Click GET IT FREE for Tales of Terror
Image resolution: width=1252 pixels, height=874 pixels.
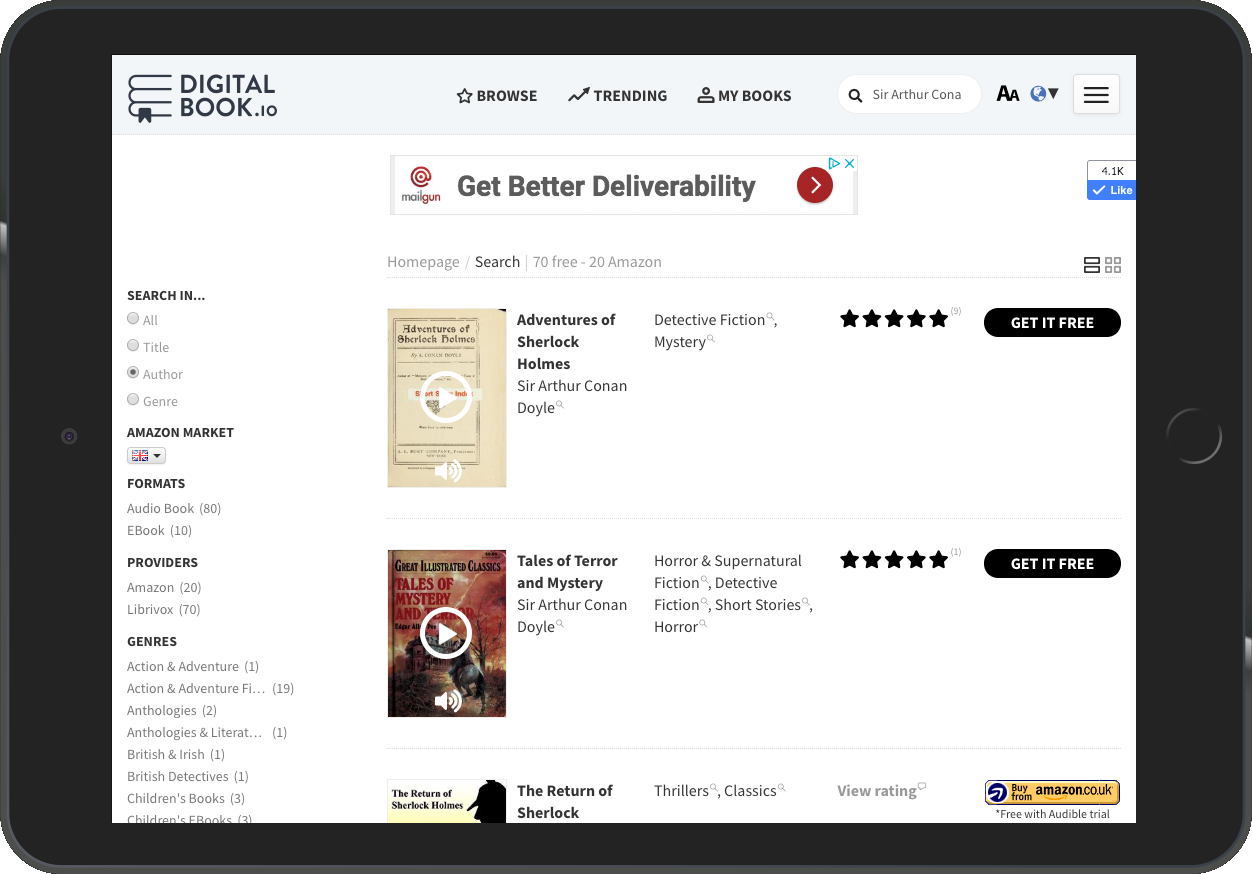(1052, 563)
